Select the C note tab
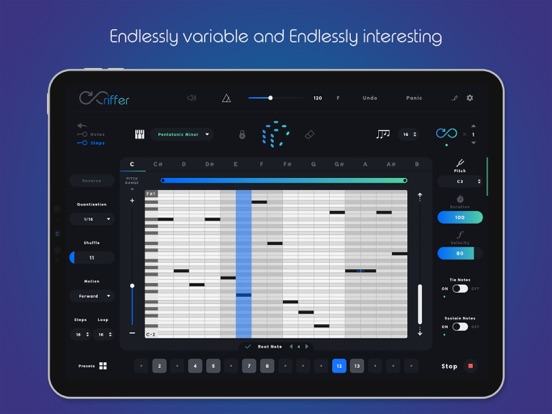Image resolution: width=552 pixels, height=414 pixels. (x=132, y=164)
